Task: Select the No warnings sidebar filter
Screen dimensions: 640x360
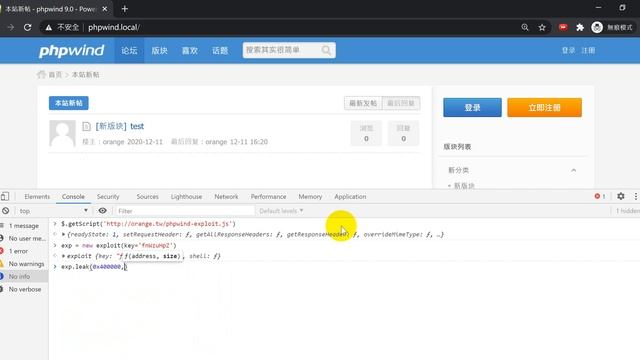Action: point(24,264)
